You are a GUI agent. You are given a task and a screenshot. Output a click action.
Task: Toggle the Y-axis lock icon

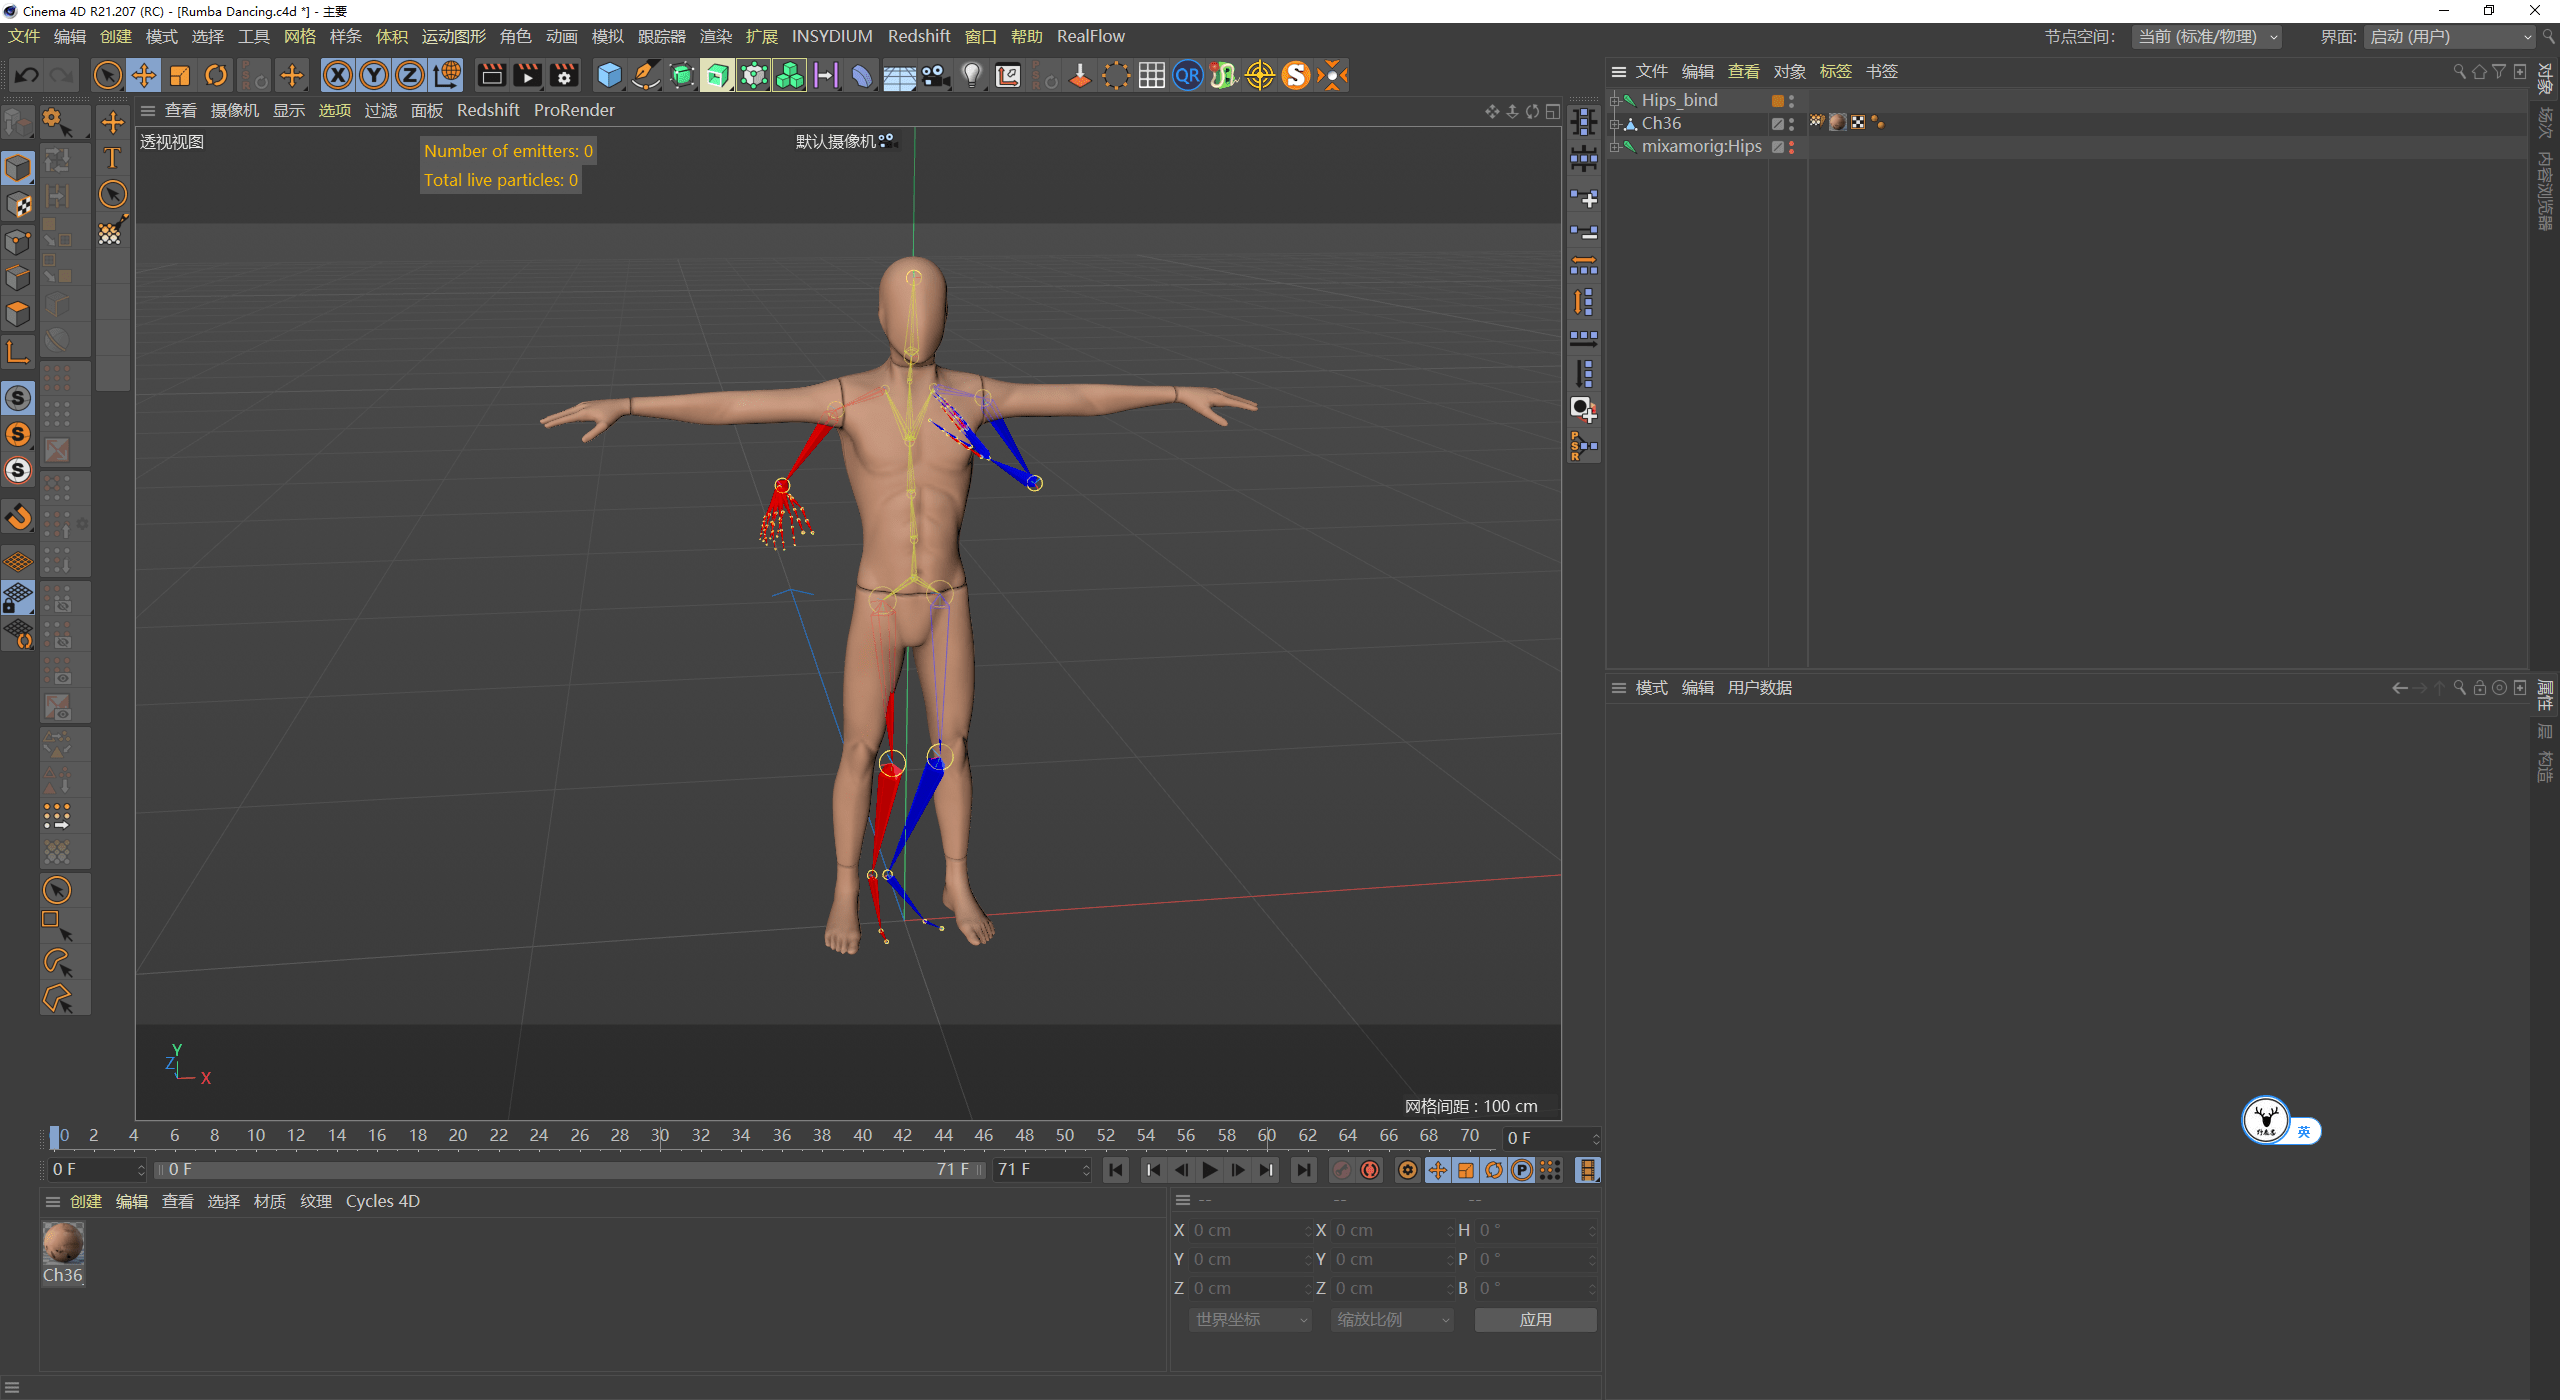tap(373, 75)
